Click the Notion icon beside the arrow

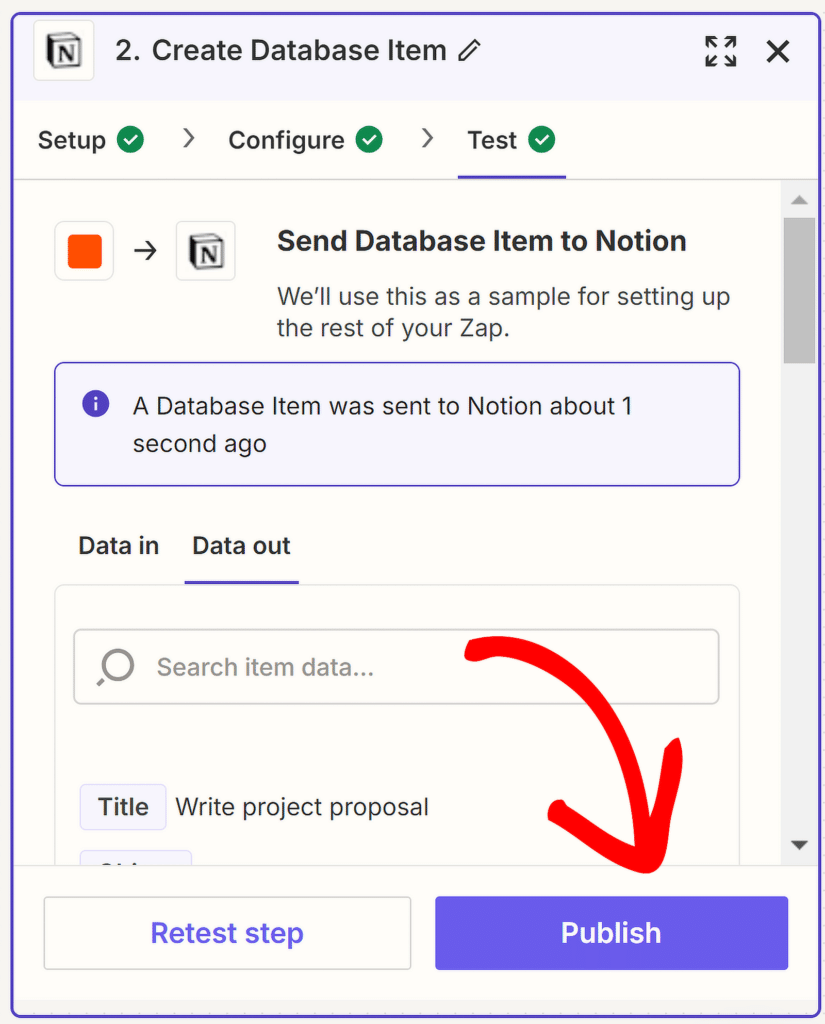(206, 251)
